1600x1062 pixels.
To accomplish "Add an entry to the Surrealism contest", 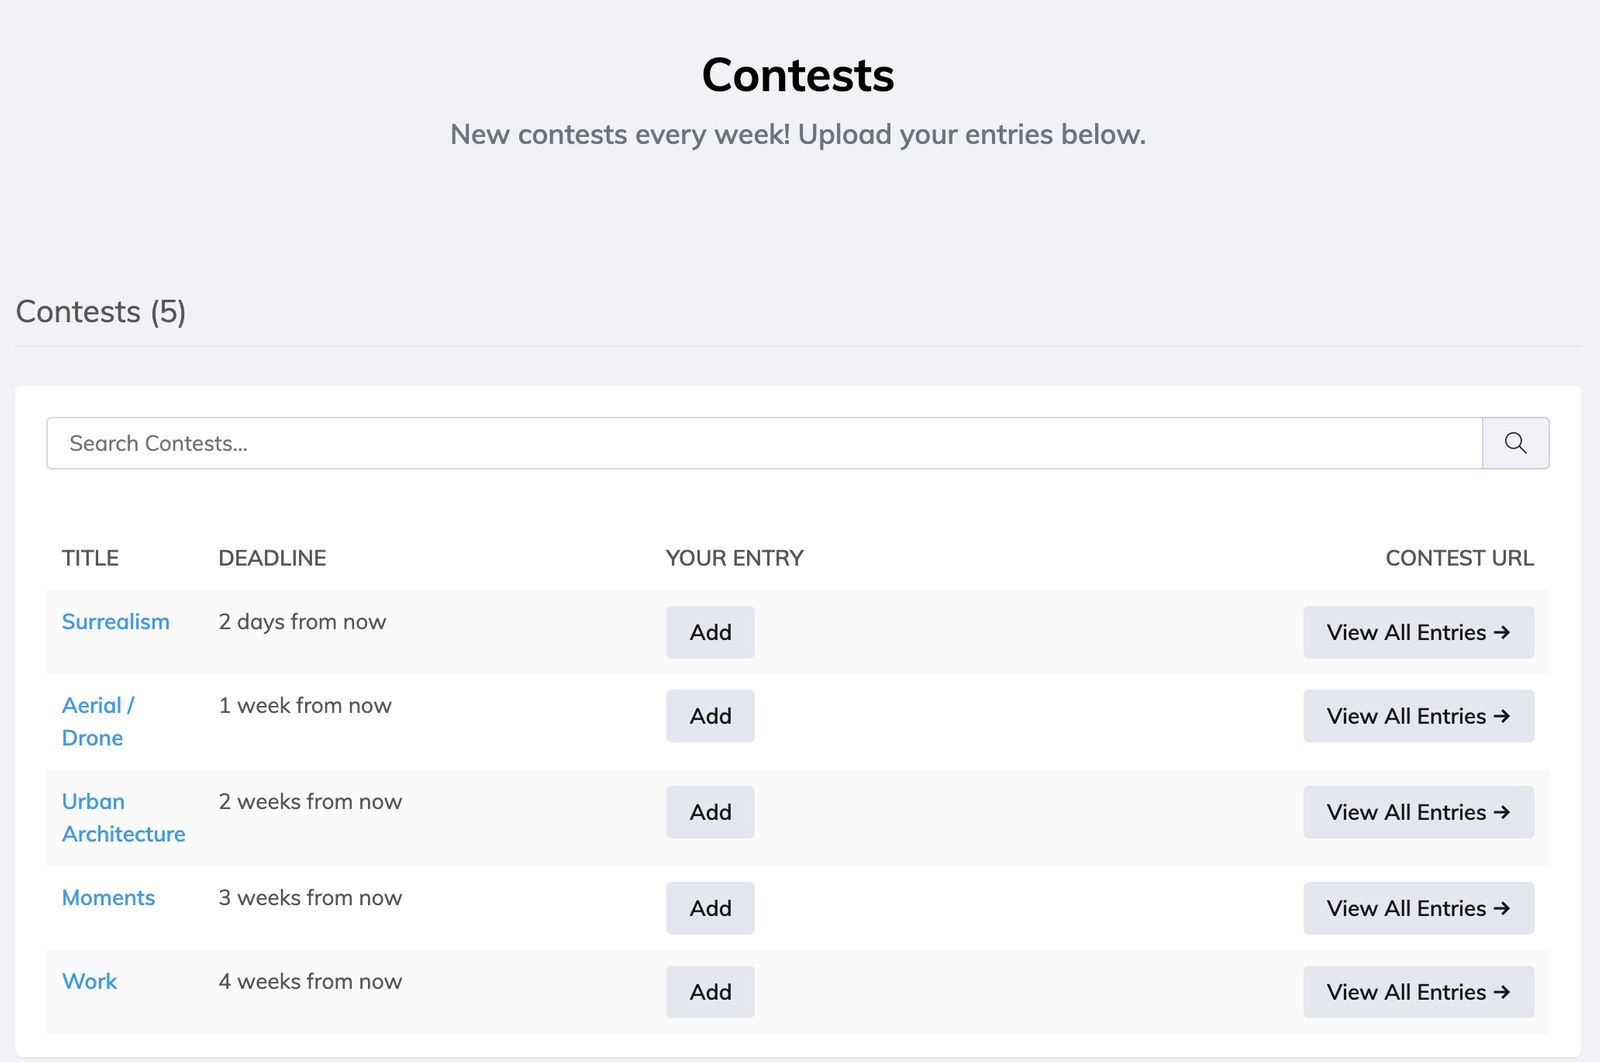I will (x=710, y=632).
